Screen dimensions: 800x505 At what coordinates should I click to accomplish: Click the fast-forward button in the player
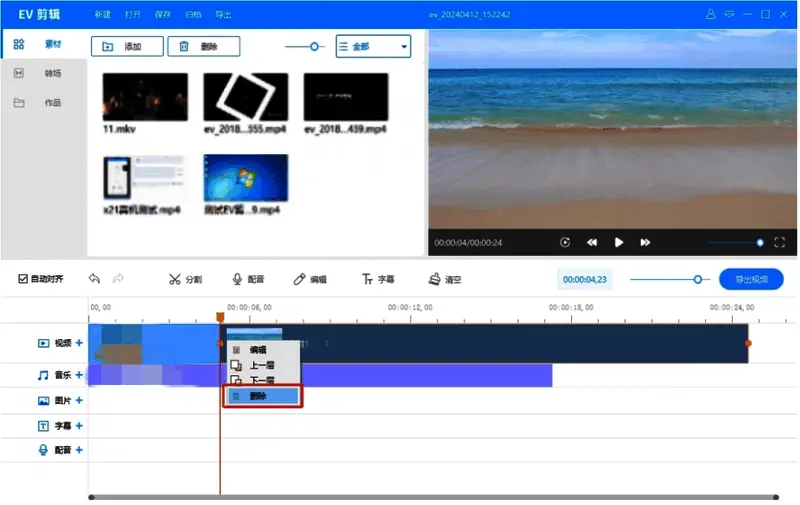coord(645,242)
